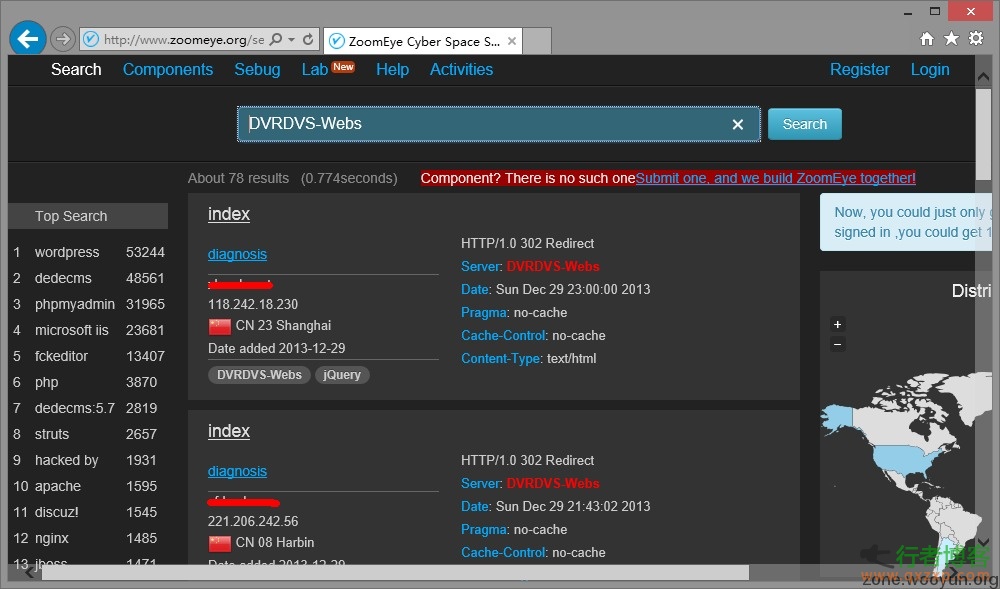The height and width of the screenshot is (589, 1000).
Task: Click the vertical scrollbar up arrow
Action: 983,76
